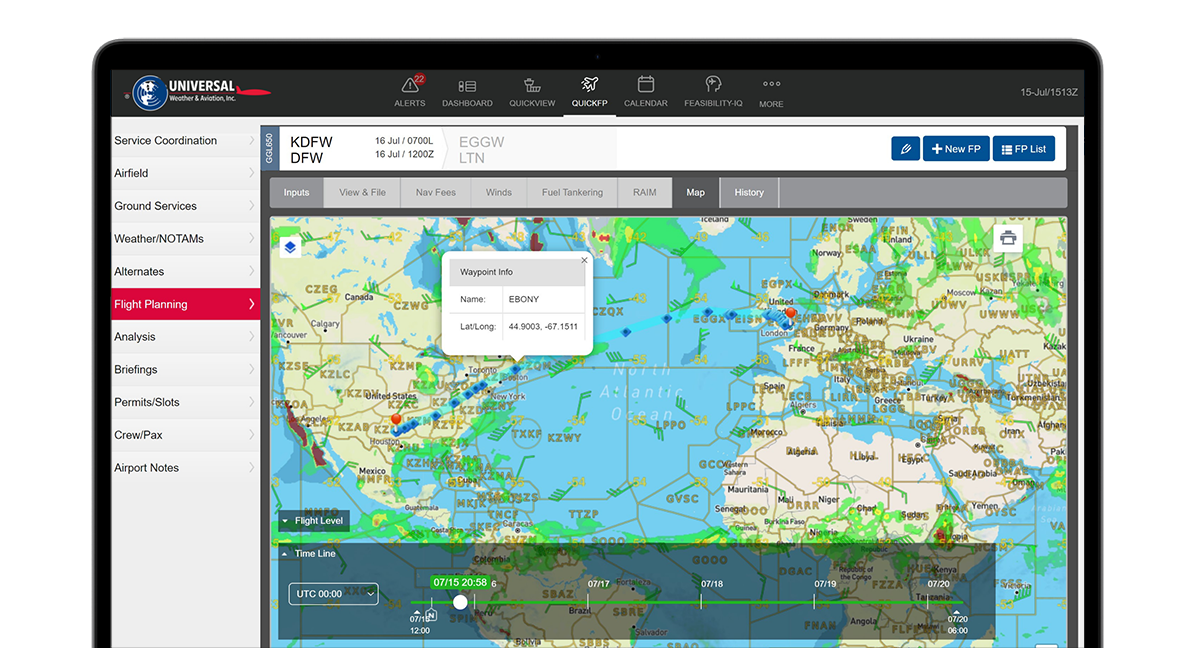Click the EBONY waypoint name value
The height and width of the screenshot is (648, 1200).
tap(524, 299)
